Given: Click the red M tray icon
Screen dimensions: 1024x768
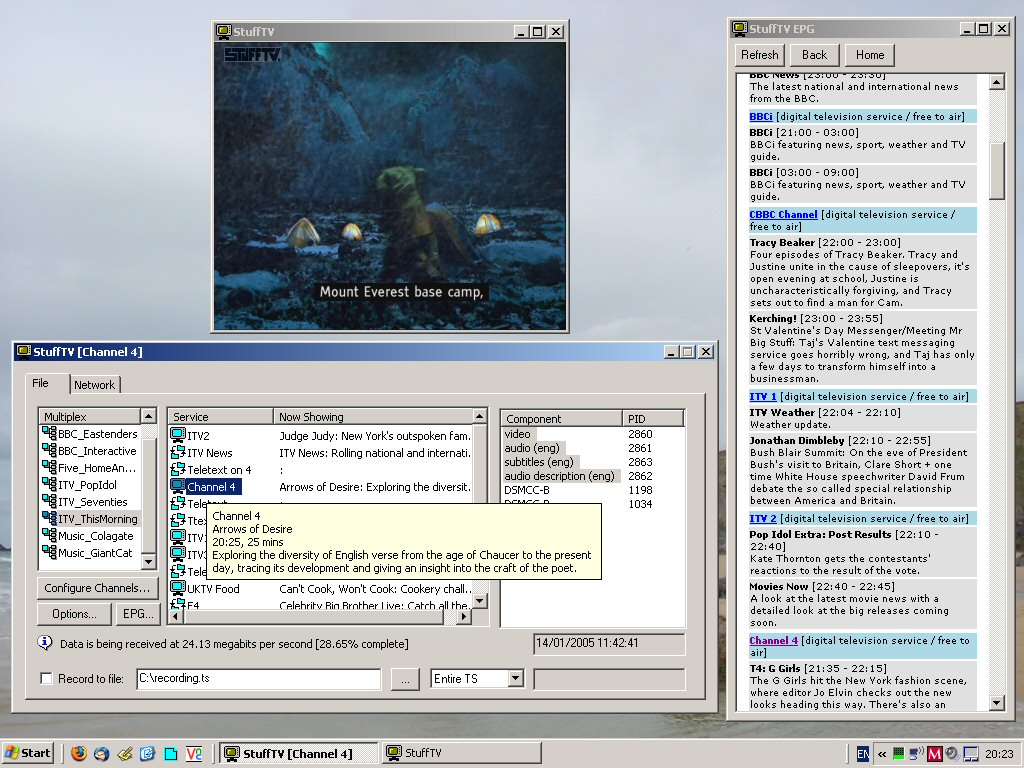Looking at the screenshot, I should [934, 754].
